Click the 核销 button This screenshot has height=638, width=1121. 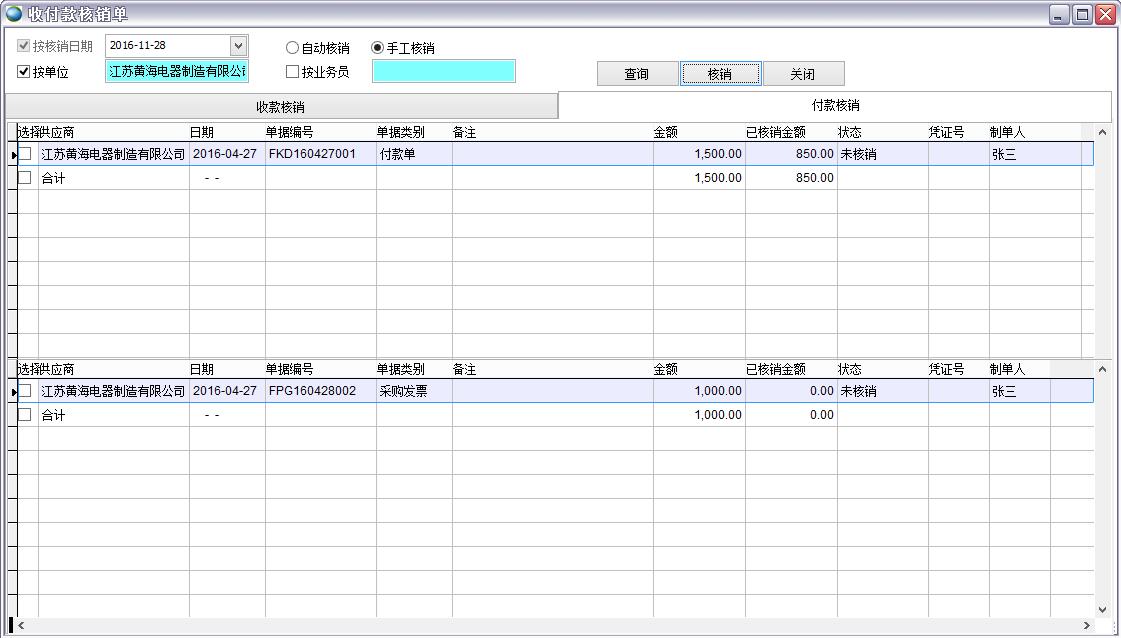(720, 73)
